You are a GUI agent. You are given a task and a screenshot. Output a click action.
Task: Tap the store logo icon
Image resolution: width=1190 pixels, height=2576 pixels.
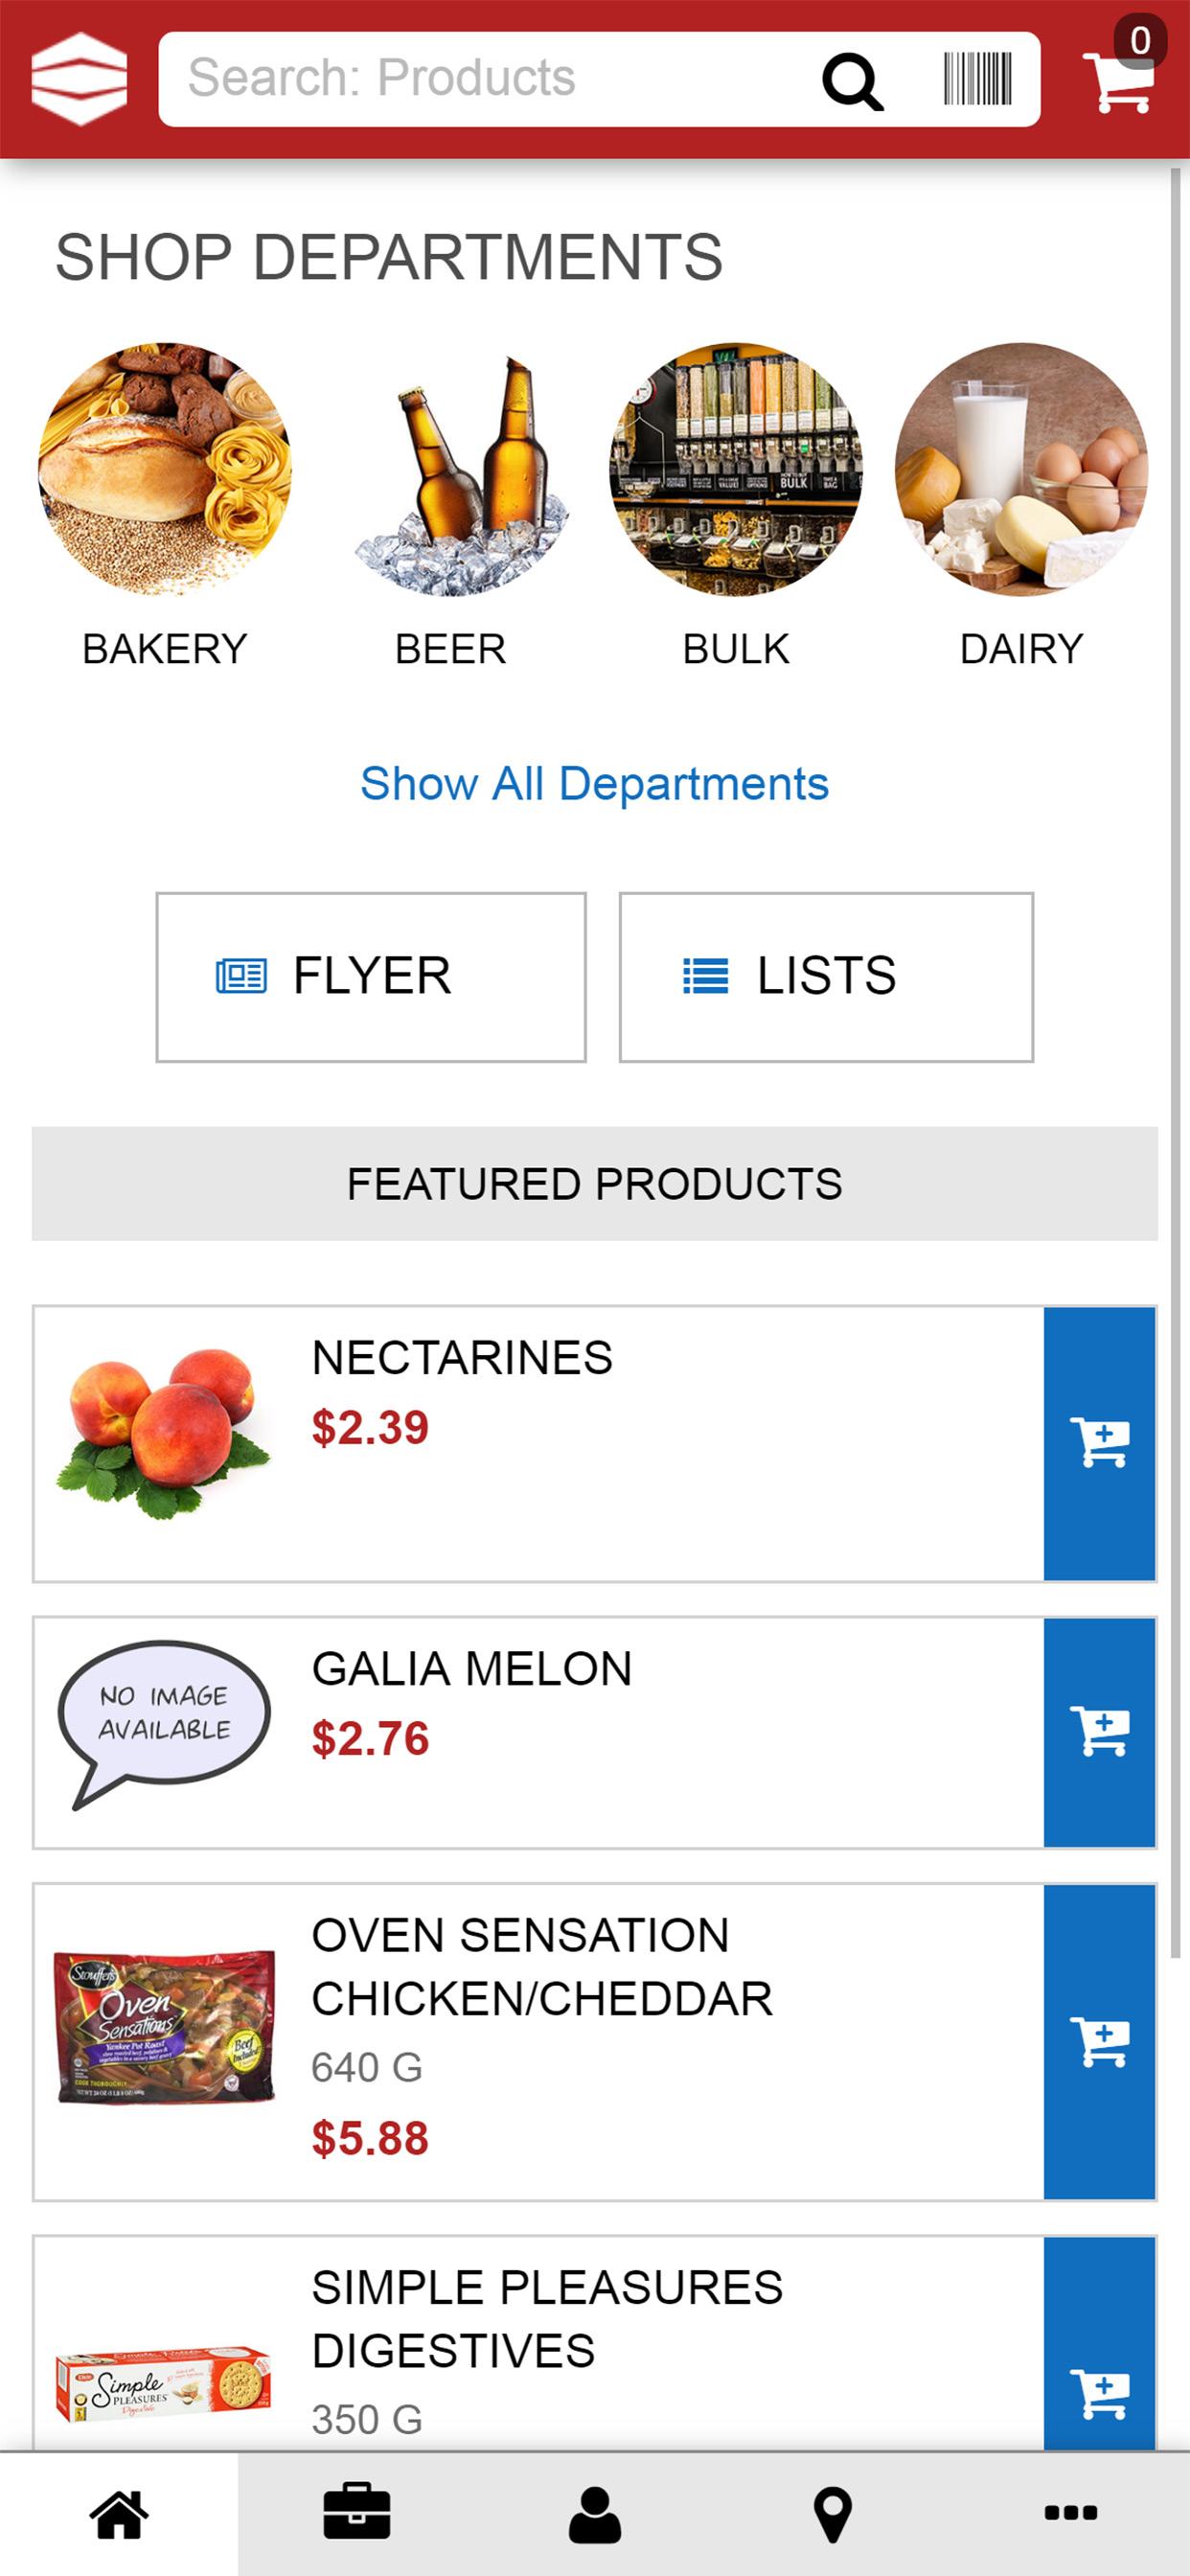(x=79, y=79)
